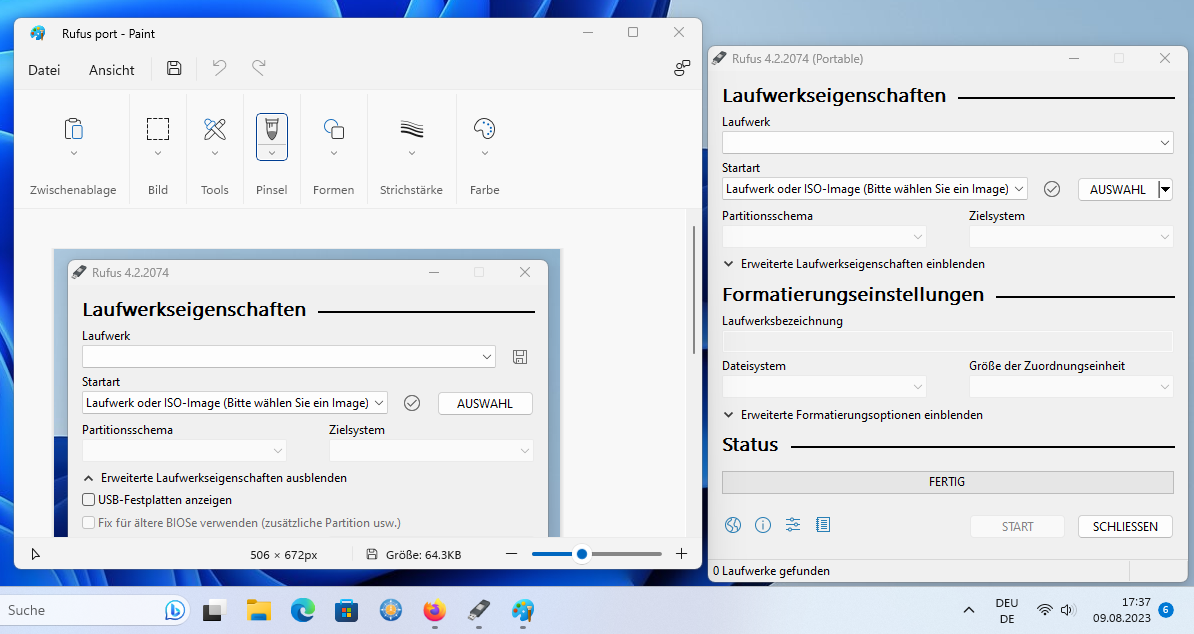1194x634 pixels.
Task: Show hidden tray icons chevron
Action: (x=969, y=610)
